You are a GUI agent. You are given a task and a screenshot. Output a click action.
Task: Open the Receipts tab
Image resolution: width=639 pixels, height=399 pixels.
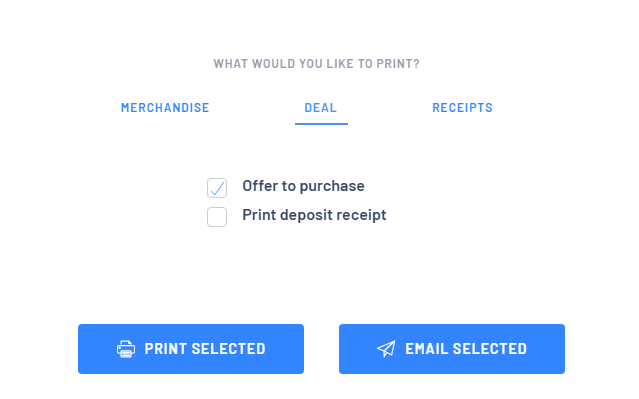click(463, 108)
